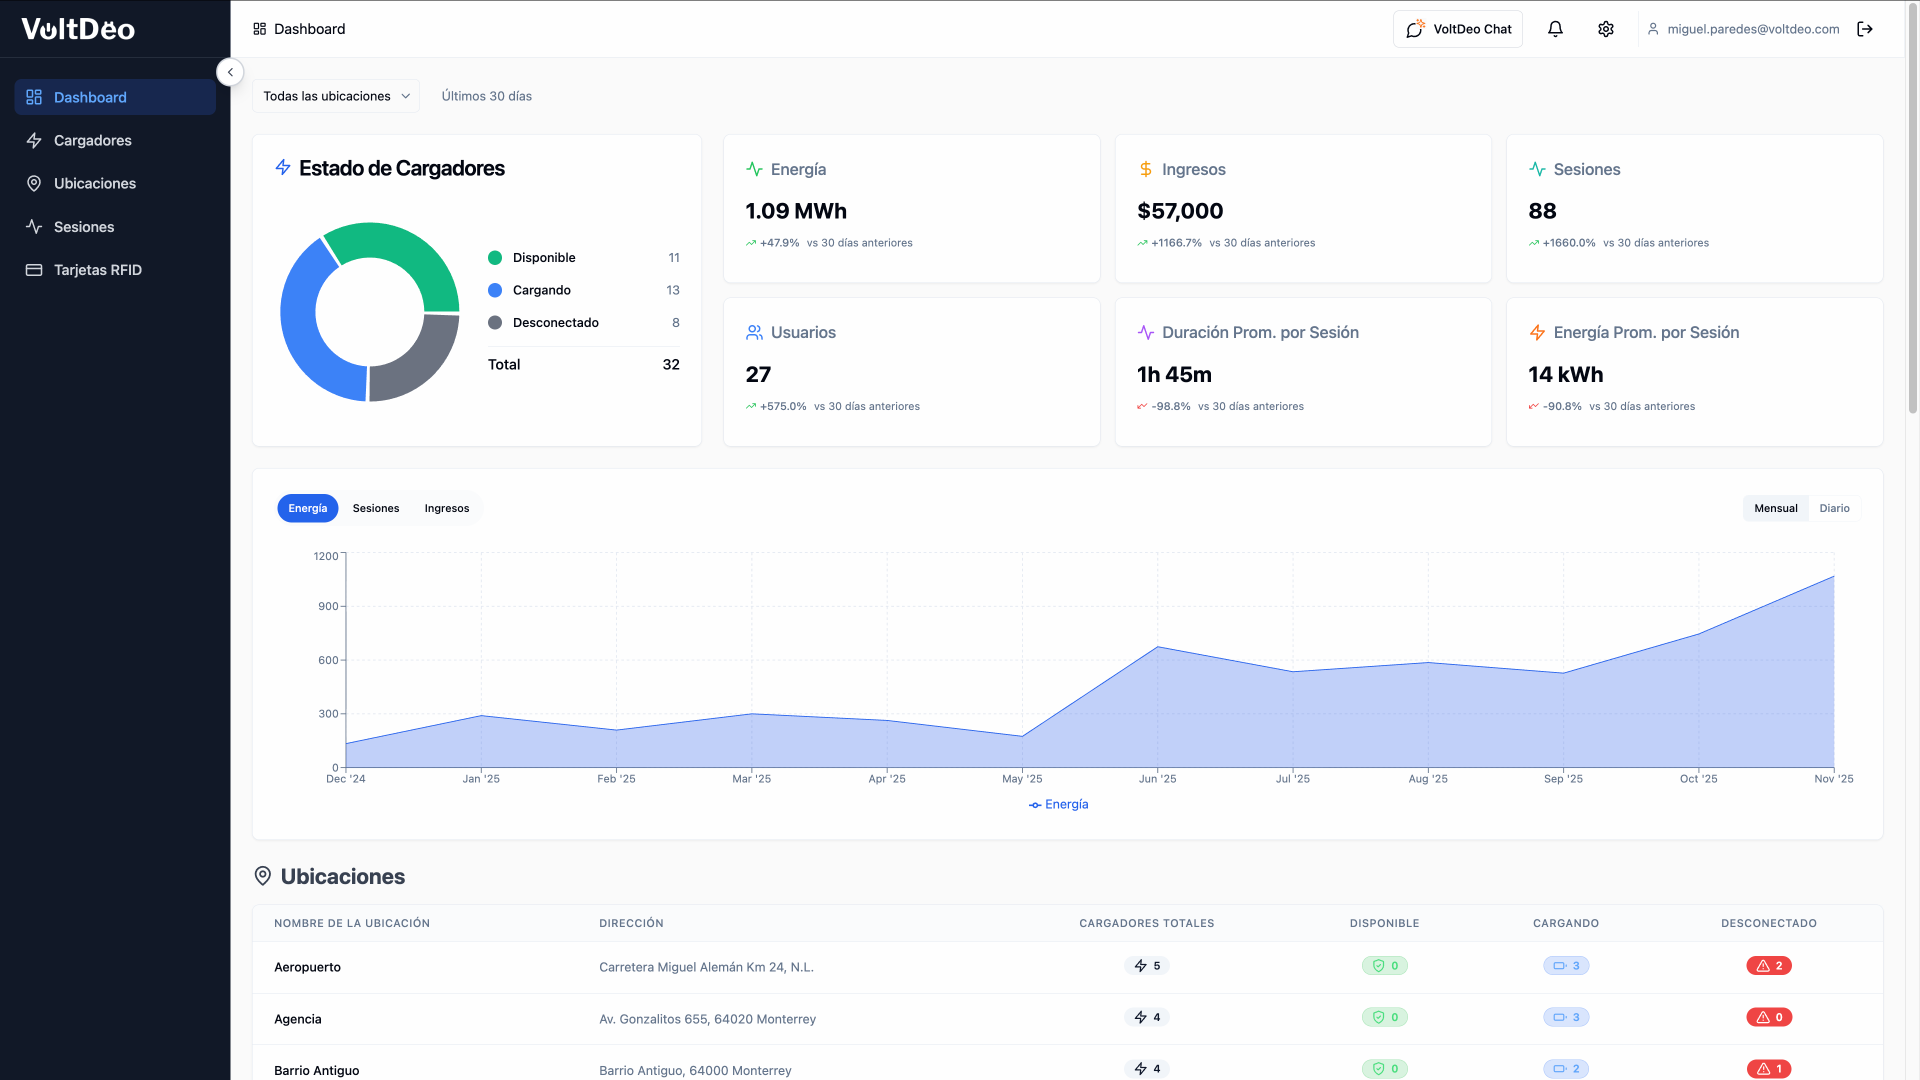Image resolution: width=1920 pixels, height=1080 pixels.
Task: Select the Sesiones chart tab
Action: point(376,508)
